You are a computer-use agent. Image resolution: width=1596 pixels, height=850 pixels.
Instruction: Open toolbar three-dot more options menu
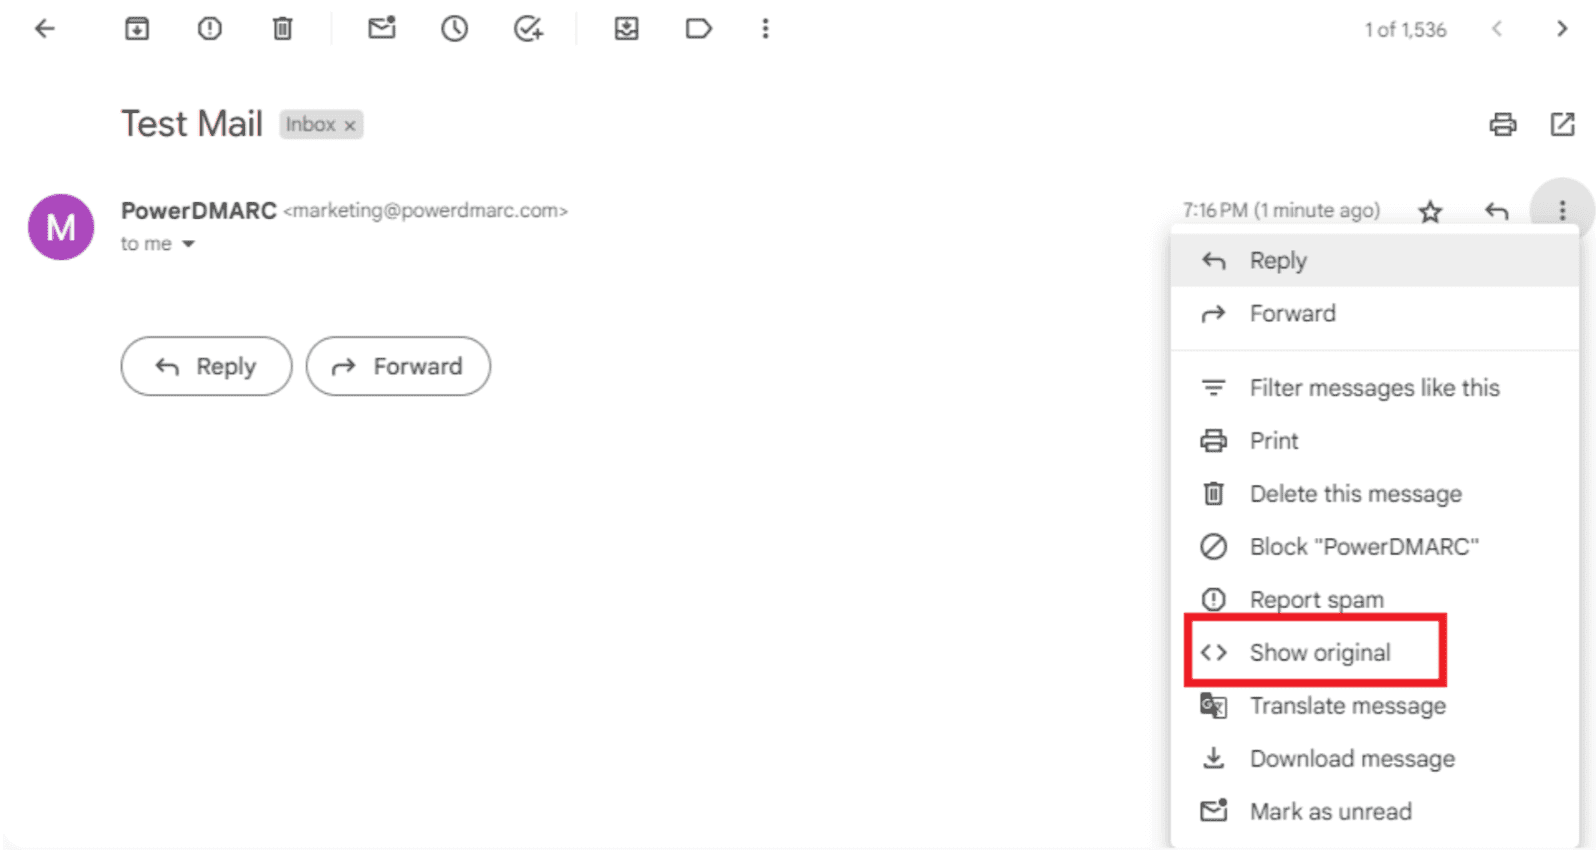[x=765, y=29]
